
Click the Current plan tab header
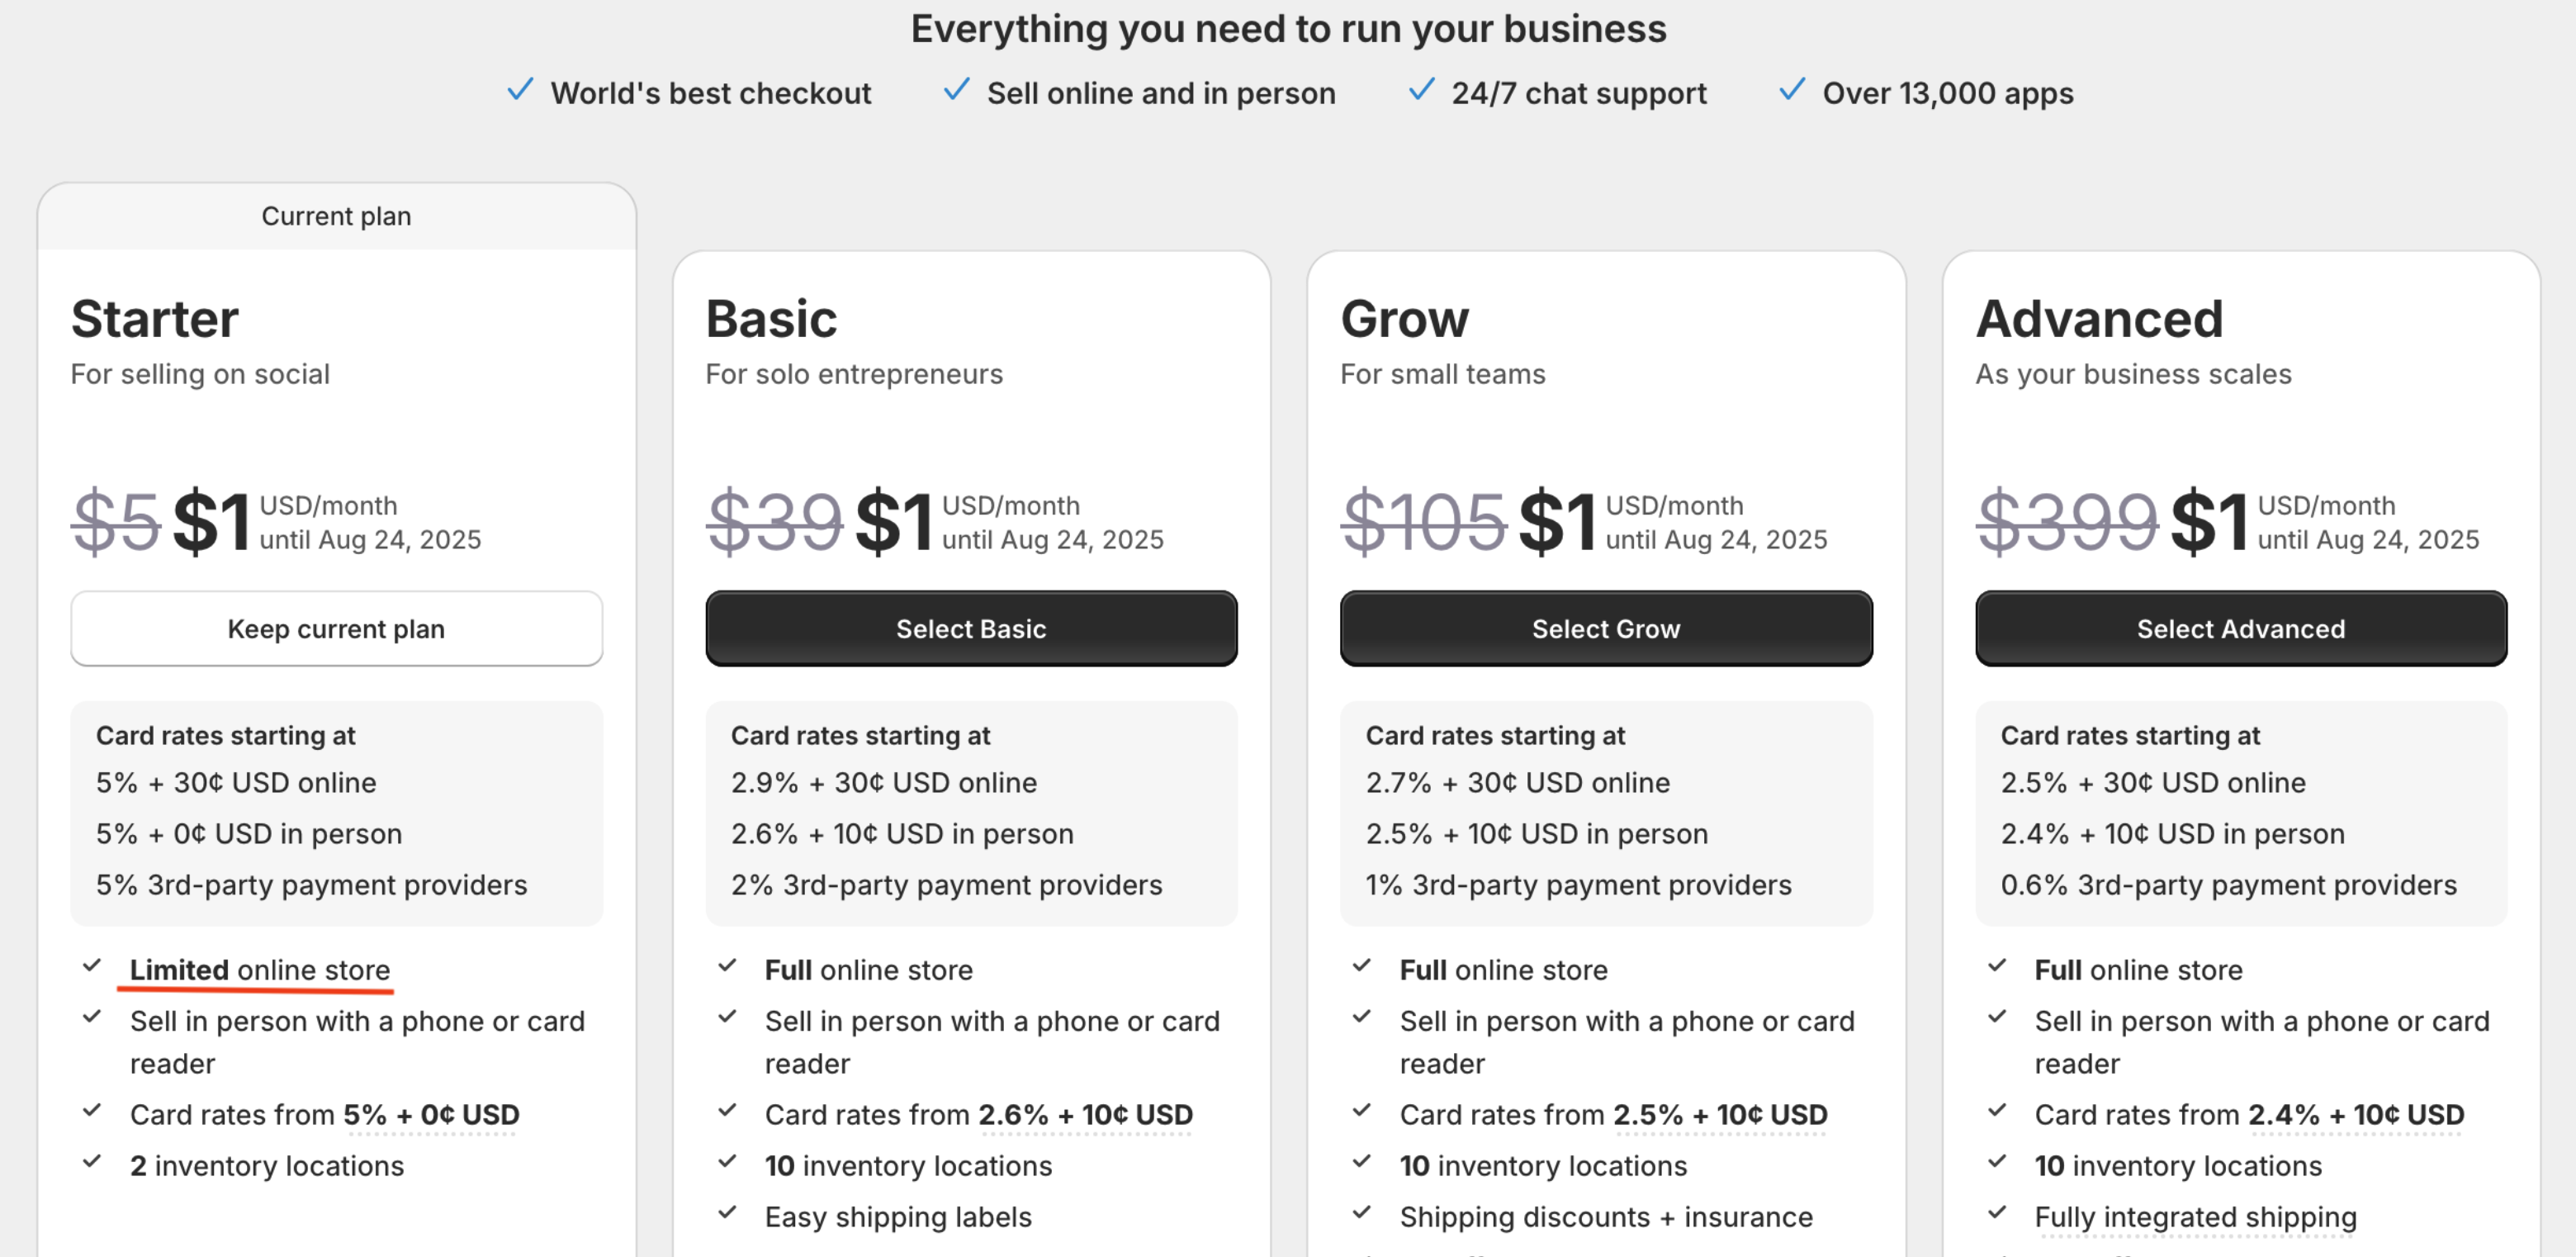tap(337, 216)
